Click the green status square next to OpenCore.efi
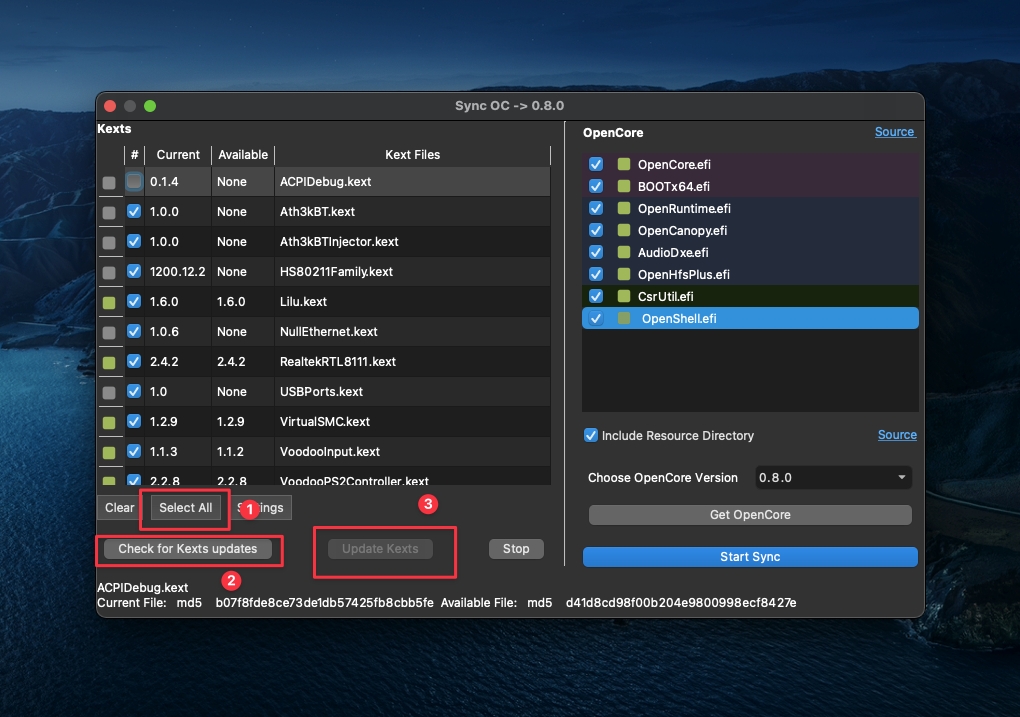Image resolution: width=1020 pixels, height=717 pixels. (x=623, y=165)
